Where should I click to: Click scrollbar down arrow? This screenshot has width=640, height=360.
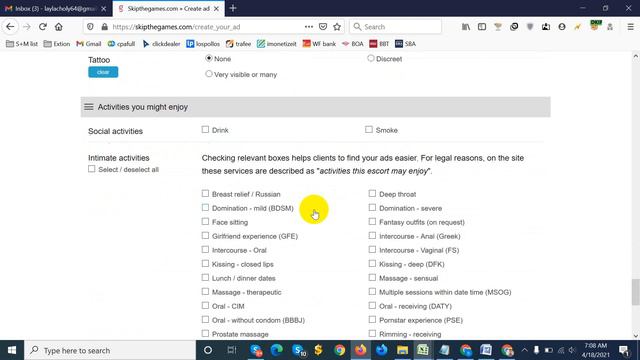click(636, 336)
